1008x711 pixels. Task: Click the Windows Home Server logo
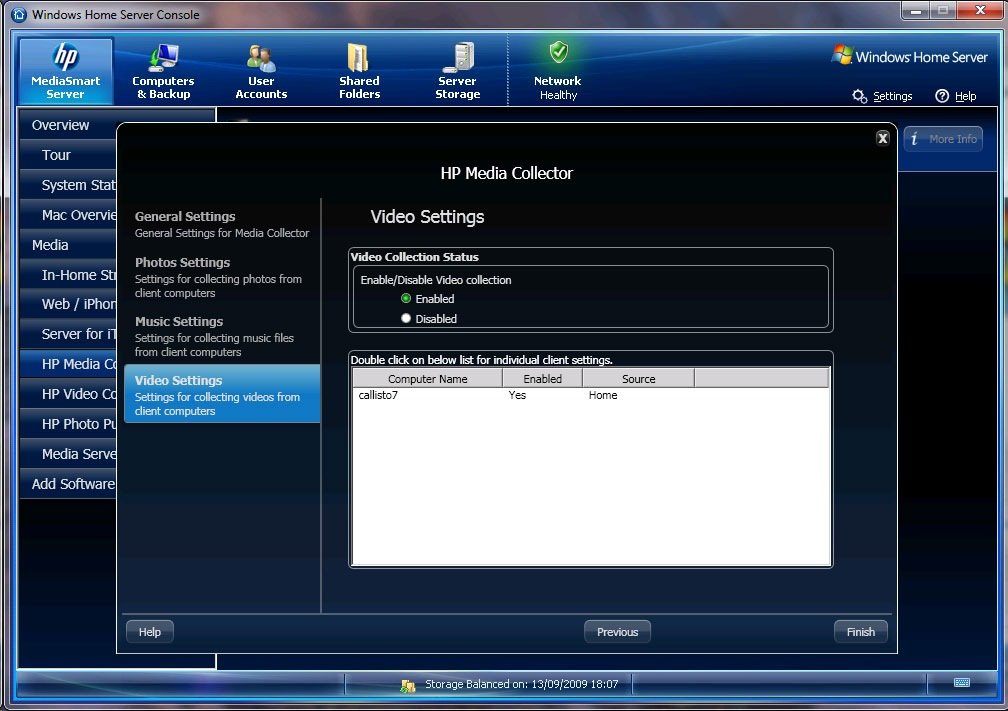(x=909, y=57)
